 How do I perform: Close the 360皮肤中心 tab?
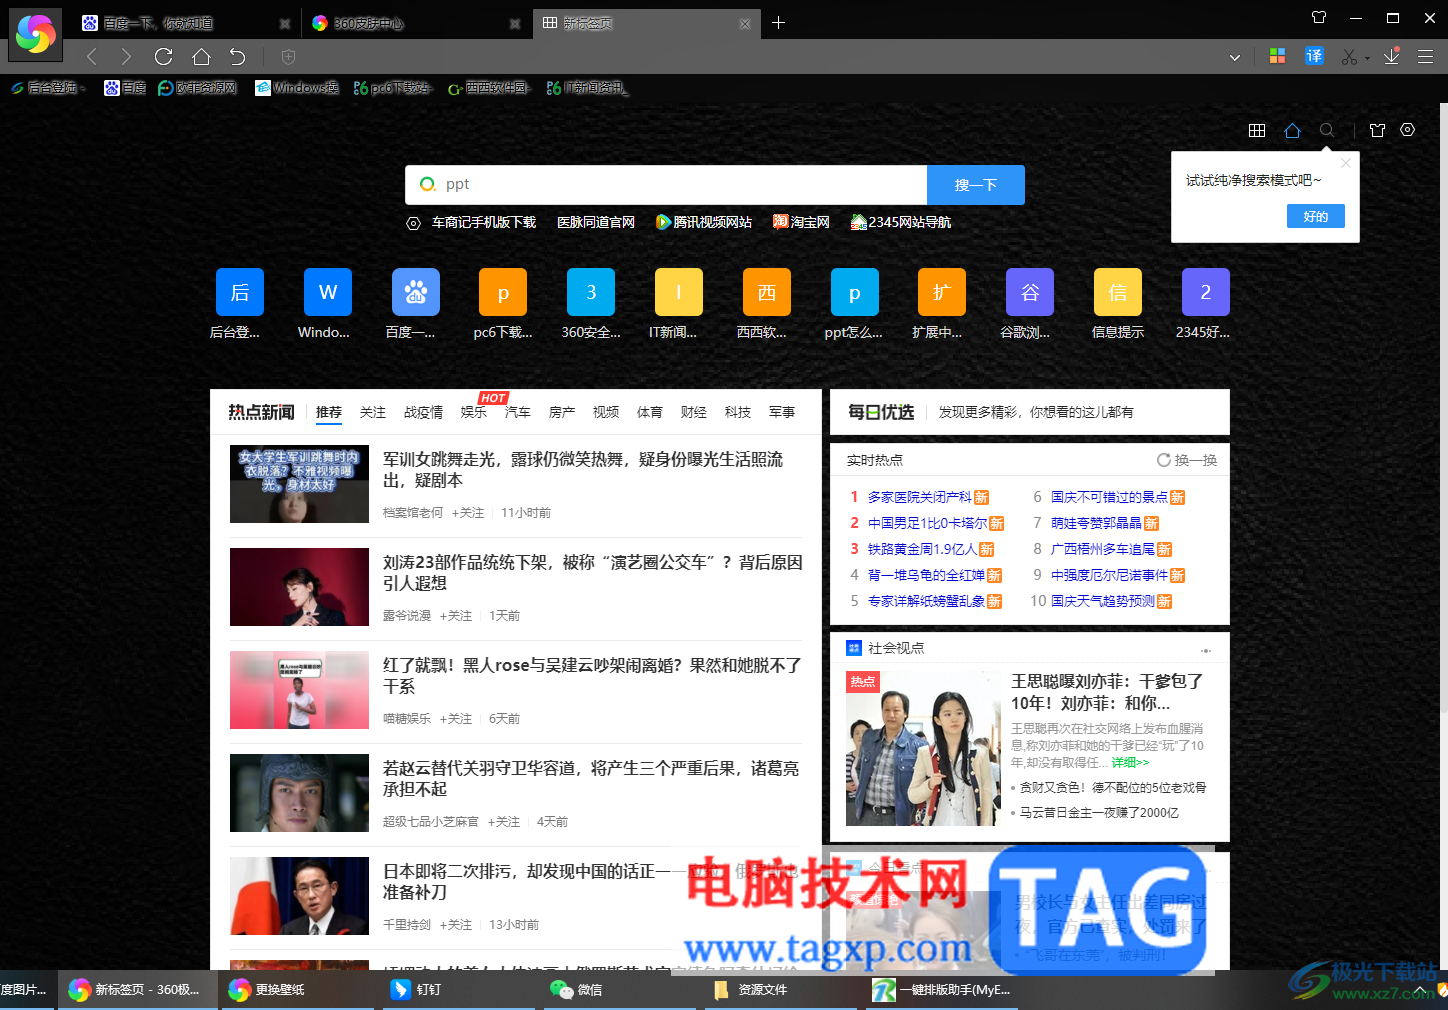click(x=515, y=23)
